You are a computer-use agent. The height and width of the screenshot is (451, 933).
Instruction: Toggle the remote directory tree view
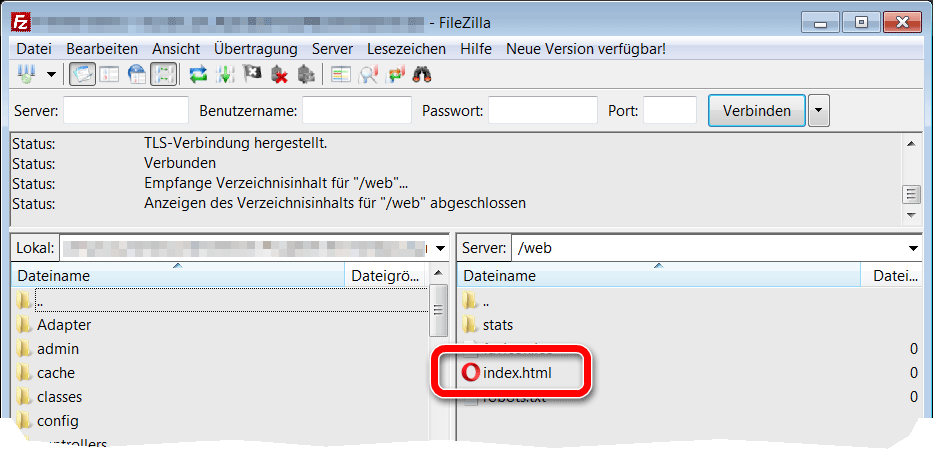click(x=136, y=75)
